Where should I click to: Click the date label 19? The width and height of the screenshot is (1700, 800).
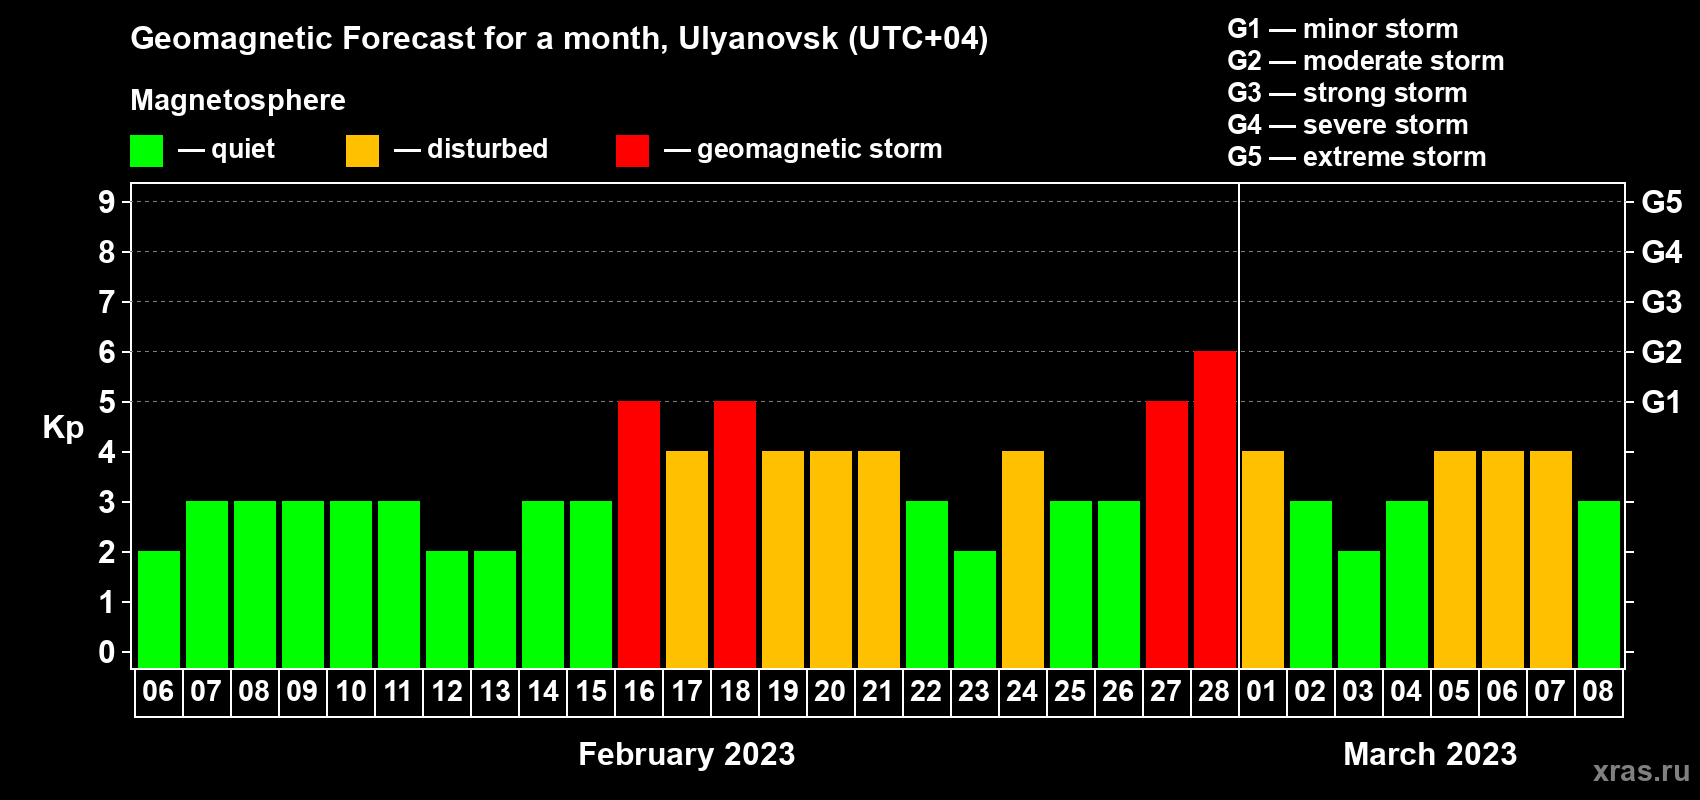click(783, 692)
